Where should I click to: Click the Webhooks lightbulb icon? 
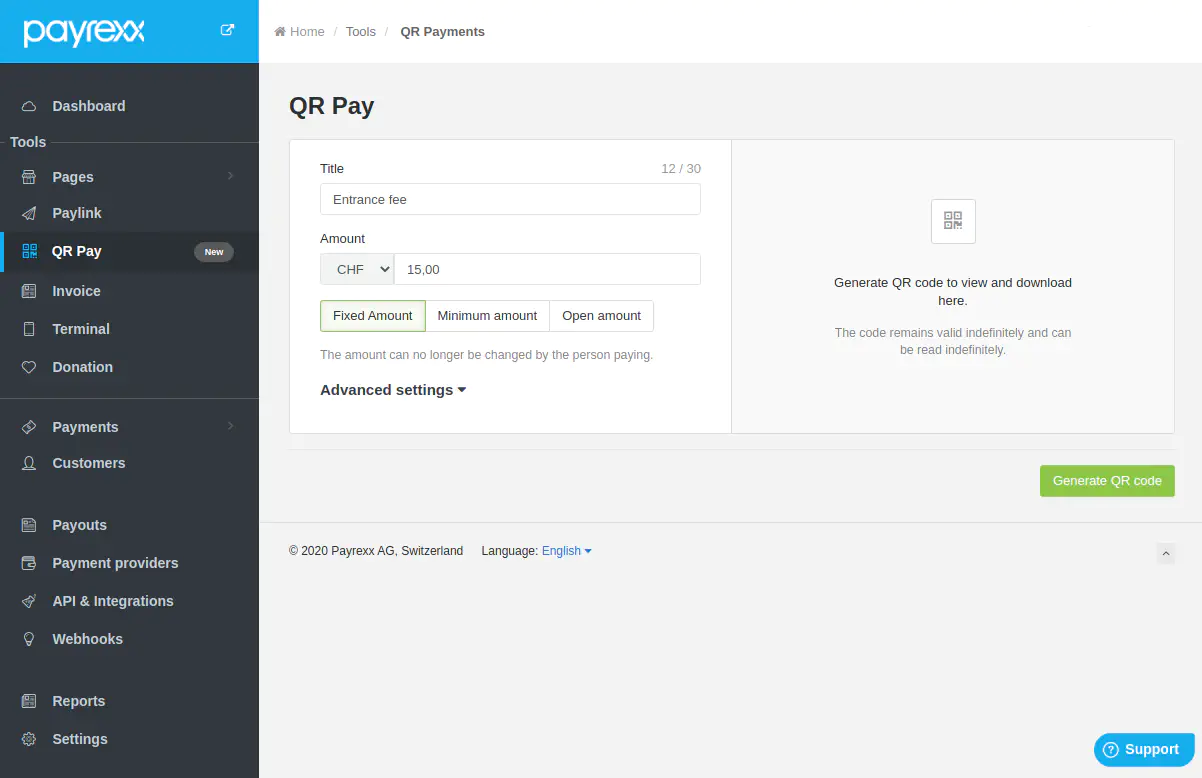point(29,639)
